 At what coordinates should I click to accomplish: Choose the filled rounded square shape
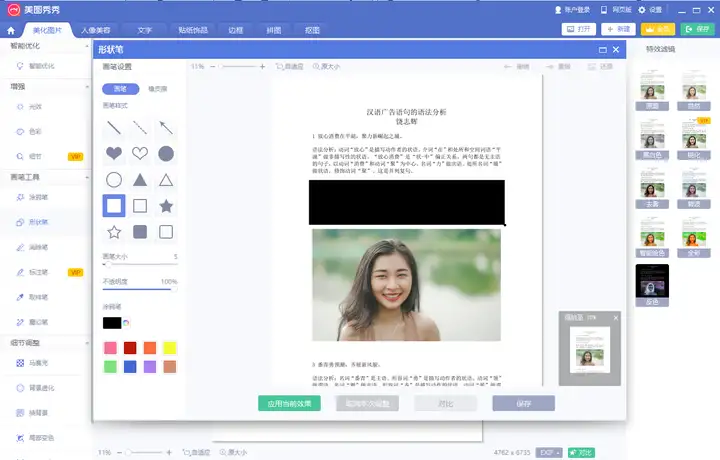click(x=140, y=232)
